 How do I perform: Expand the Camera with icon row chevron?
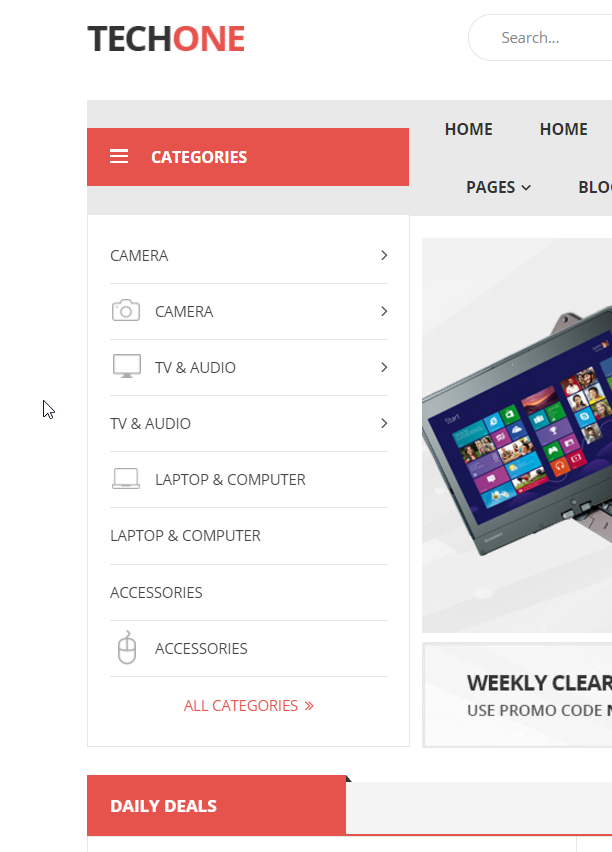point(384,311)
